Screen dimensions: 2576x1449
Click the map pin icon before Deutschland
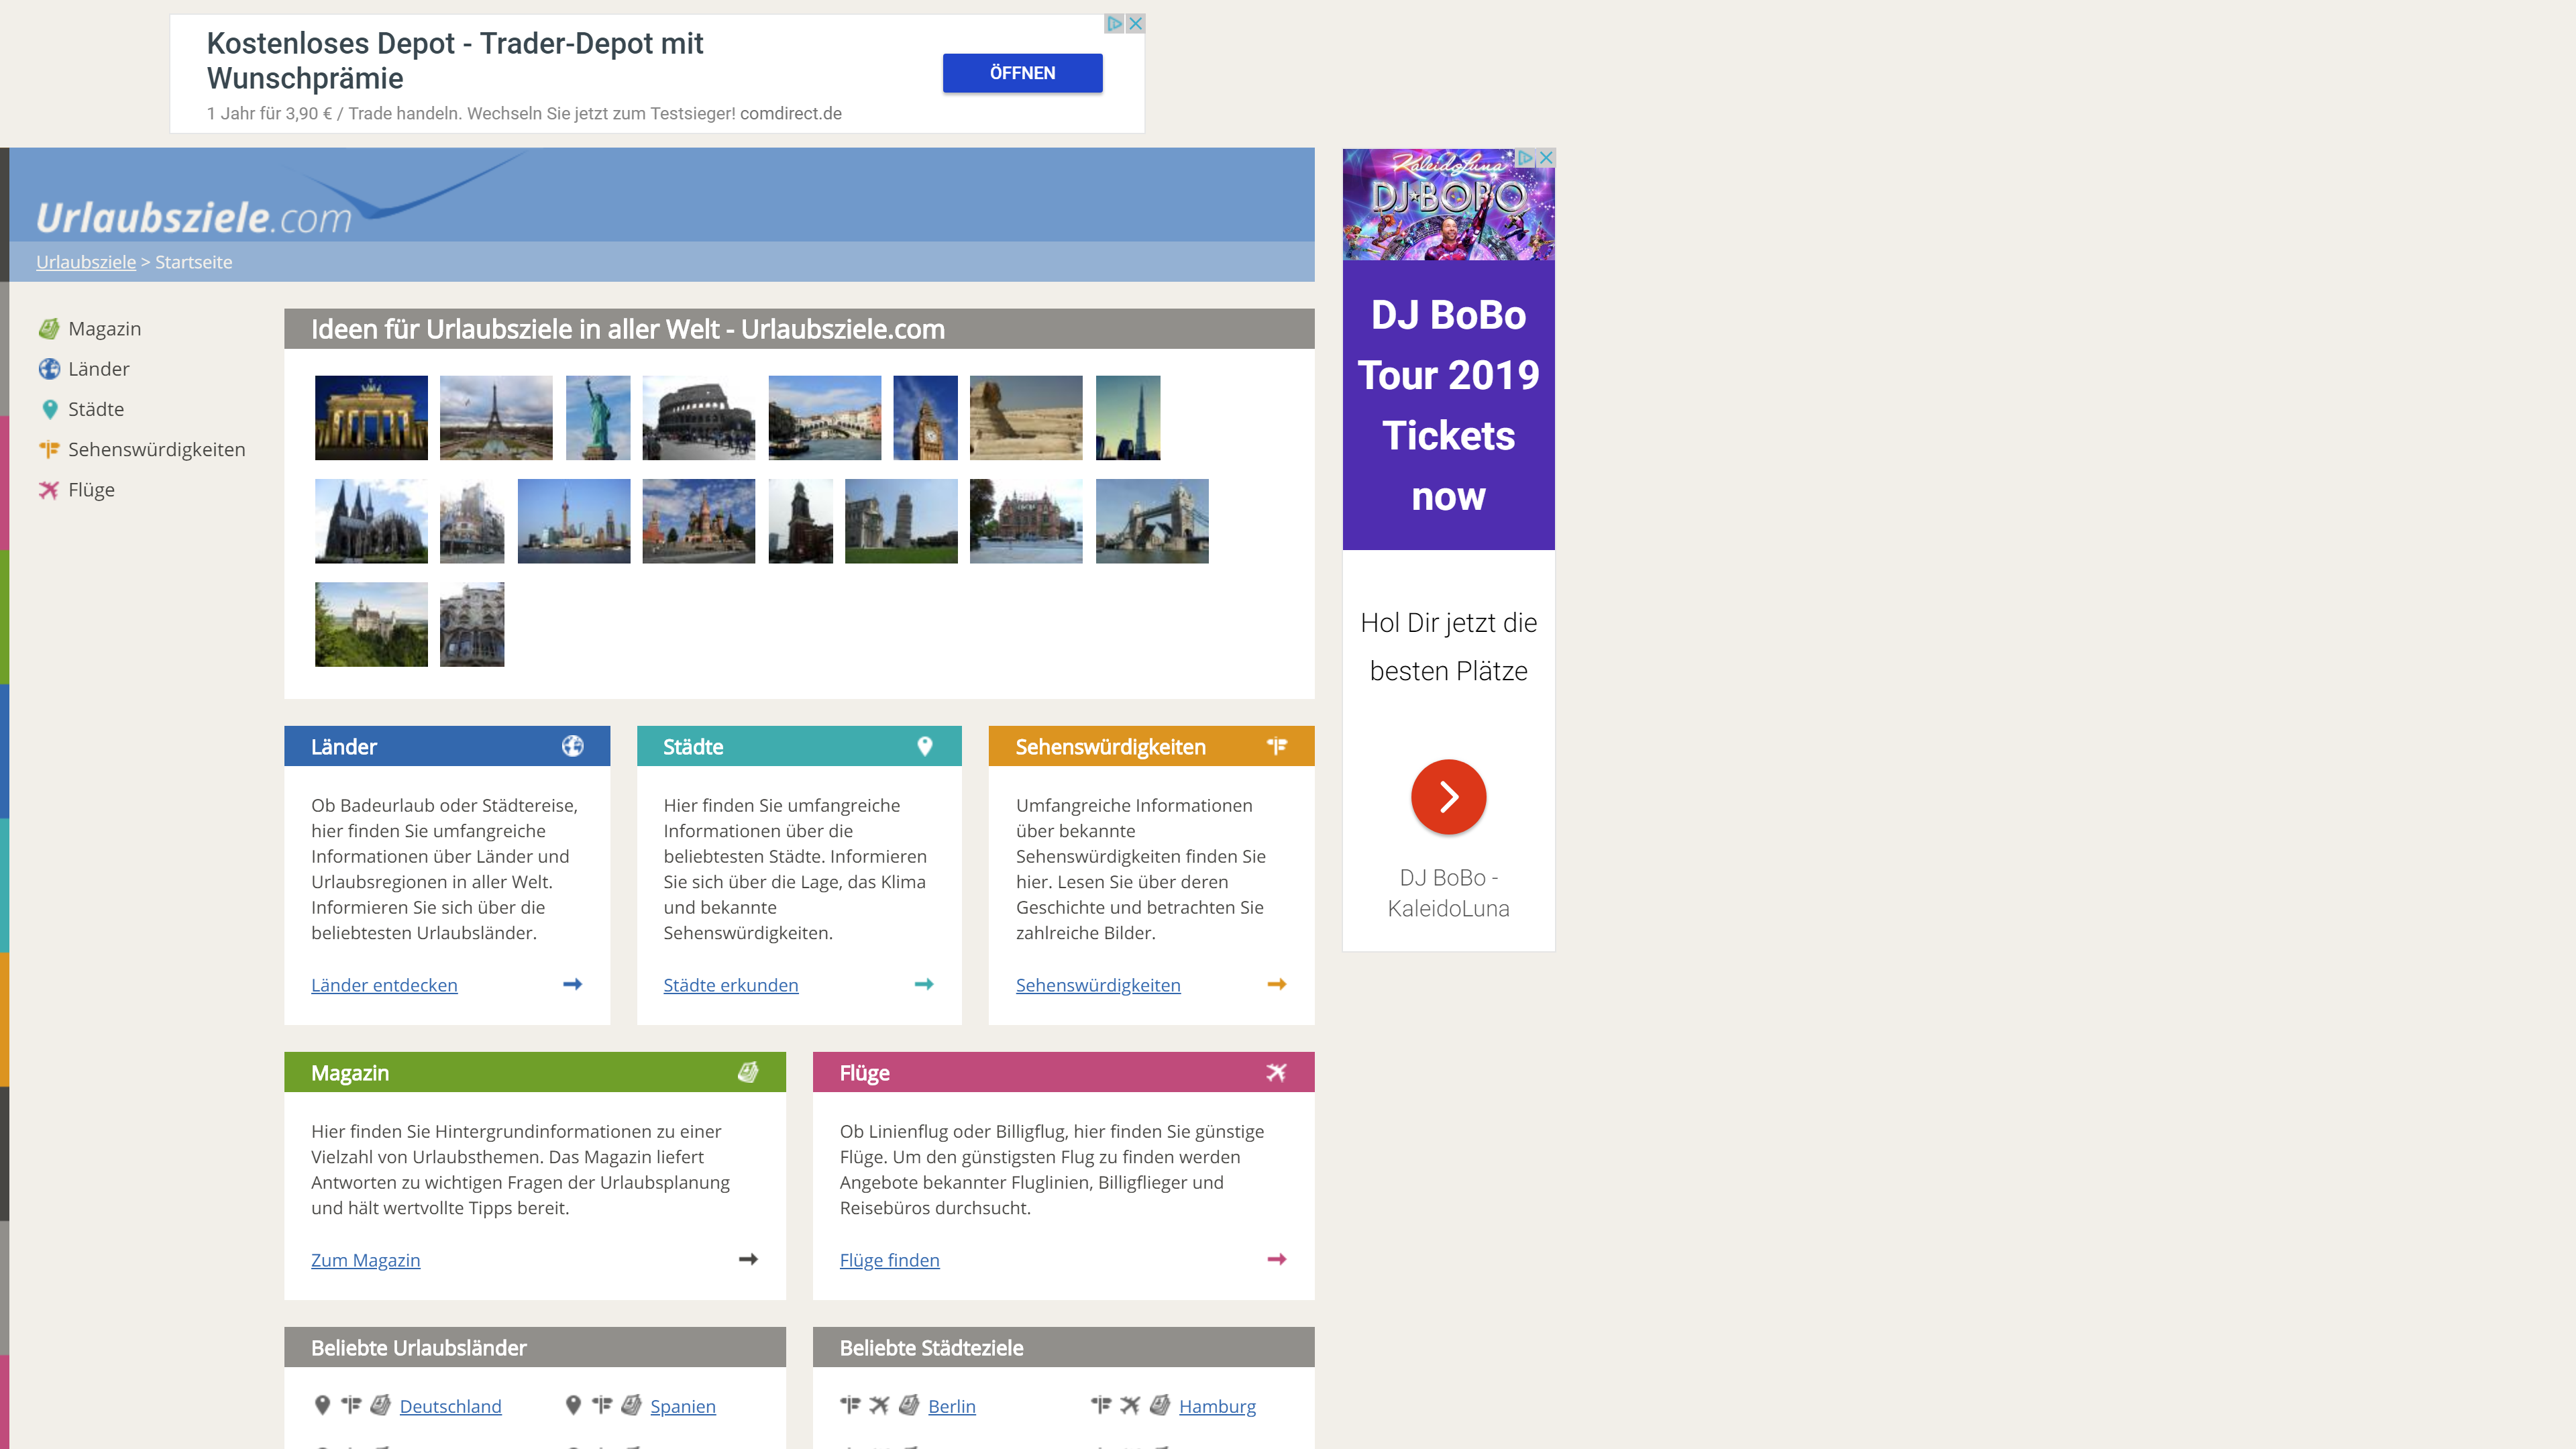(322, 1406)
